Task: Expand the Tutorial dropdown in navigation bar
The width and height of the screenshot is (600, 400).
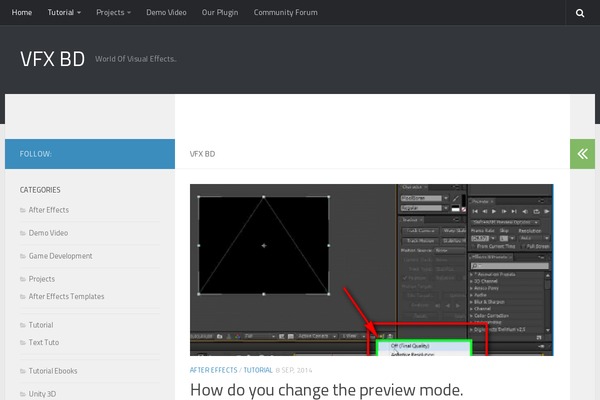Action: [64, 13]
